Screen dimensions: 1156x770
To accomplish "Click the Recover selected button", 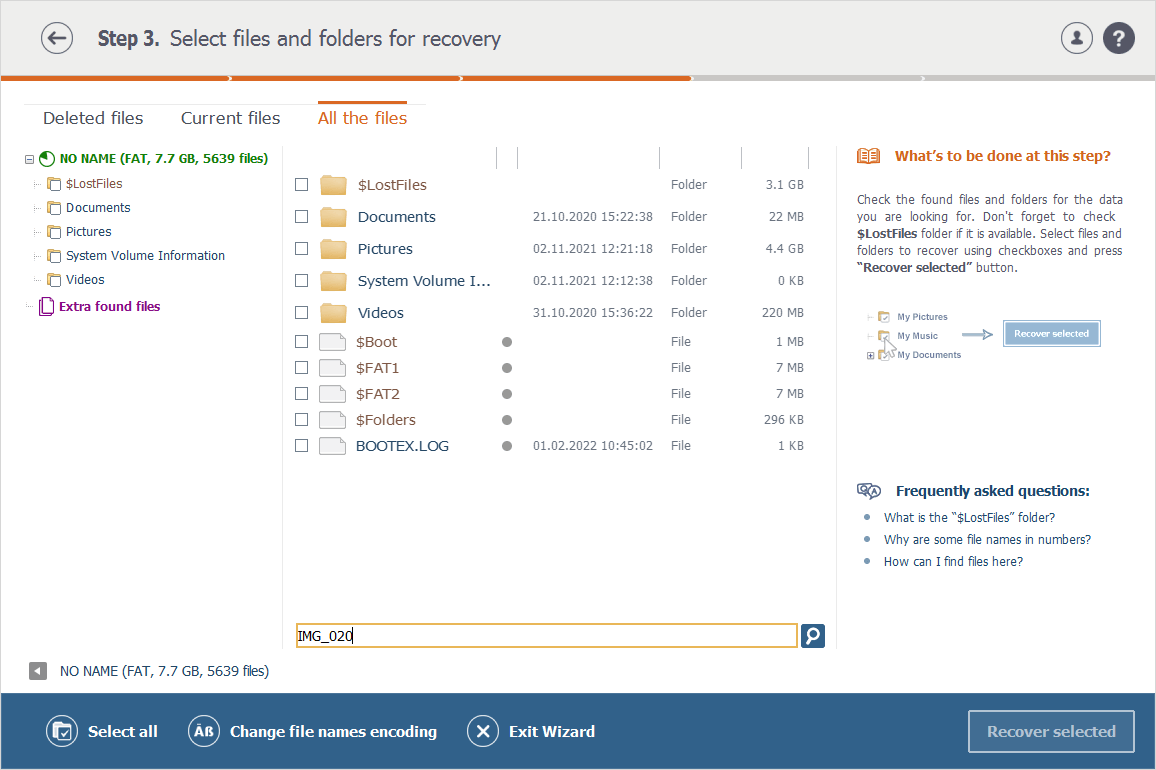I will click(1051, 732).
